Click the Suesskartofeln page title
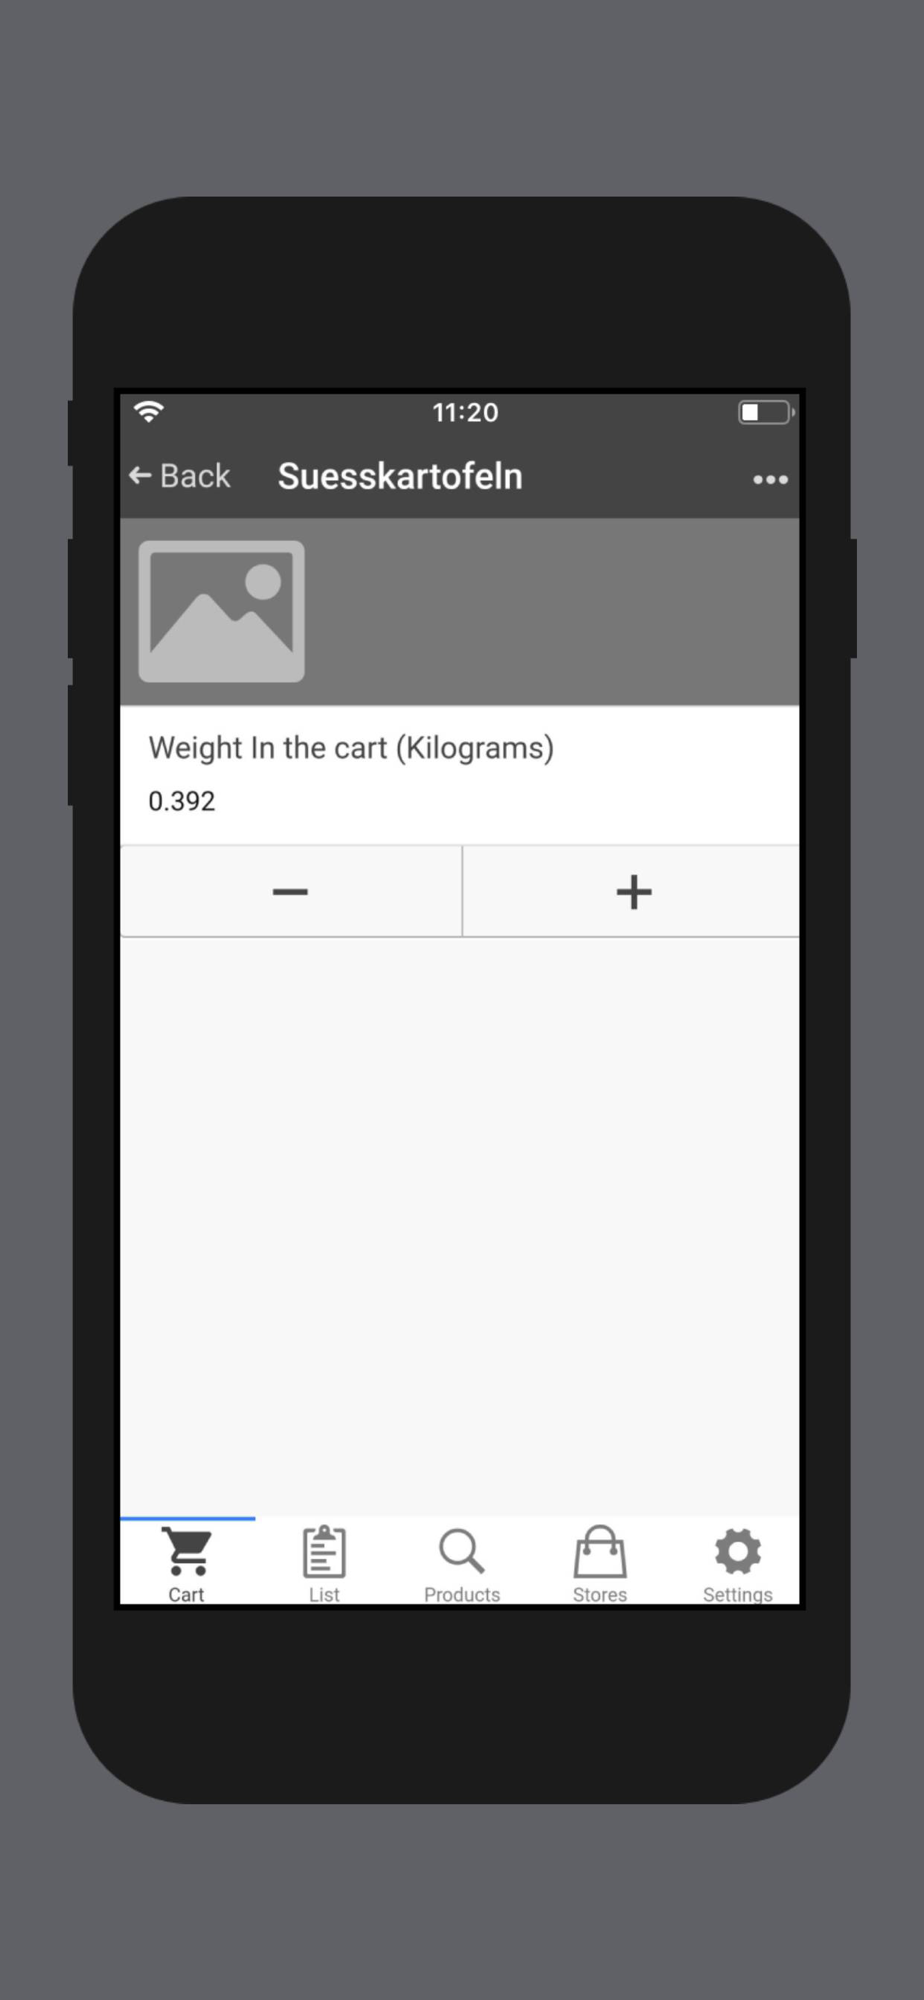This screenshot has width=924, height=2000. (x=400, y=476)
